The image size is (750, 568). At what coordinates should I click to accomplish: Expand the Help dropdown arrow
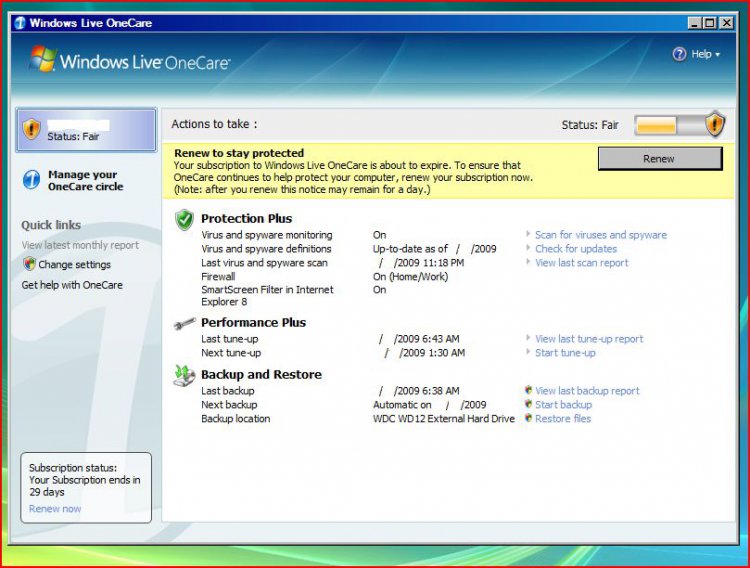click(x=717, y=55)
